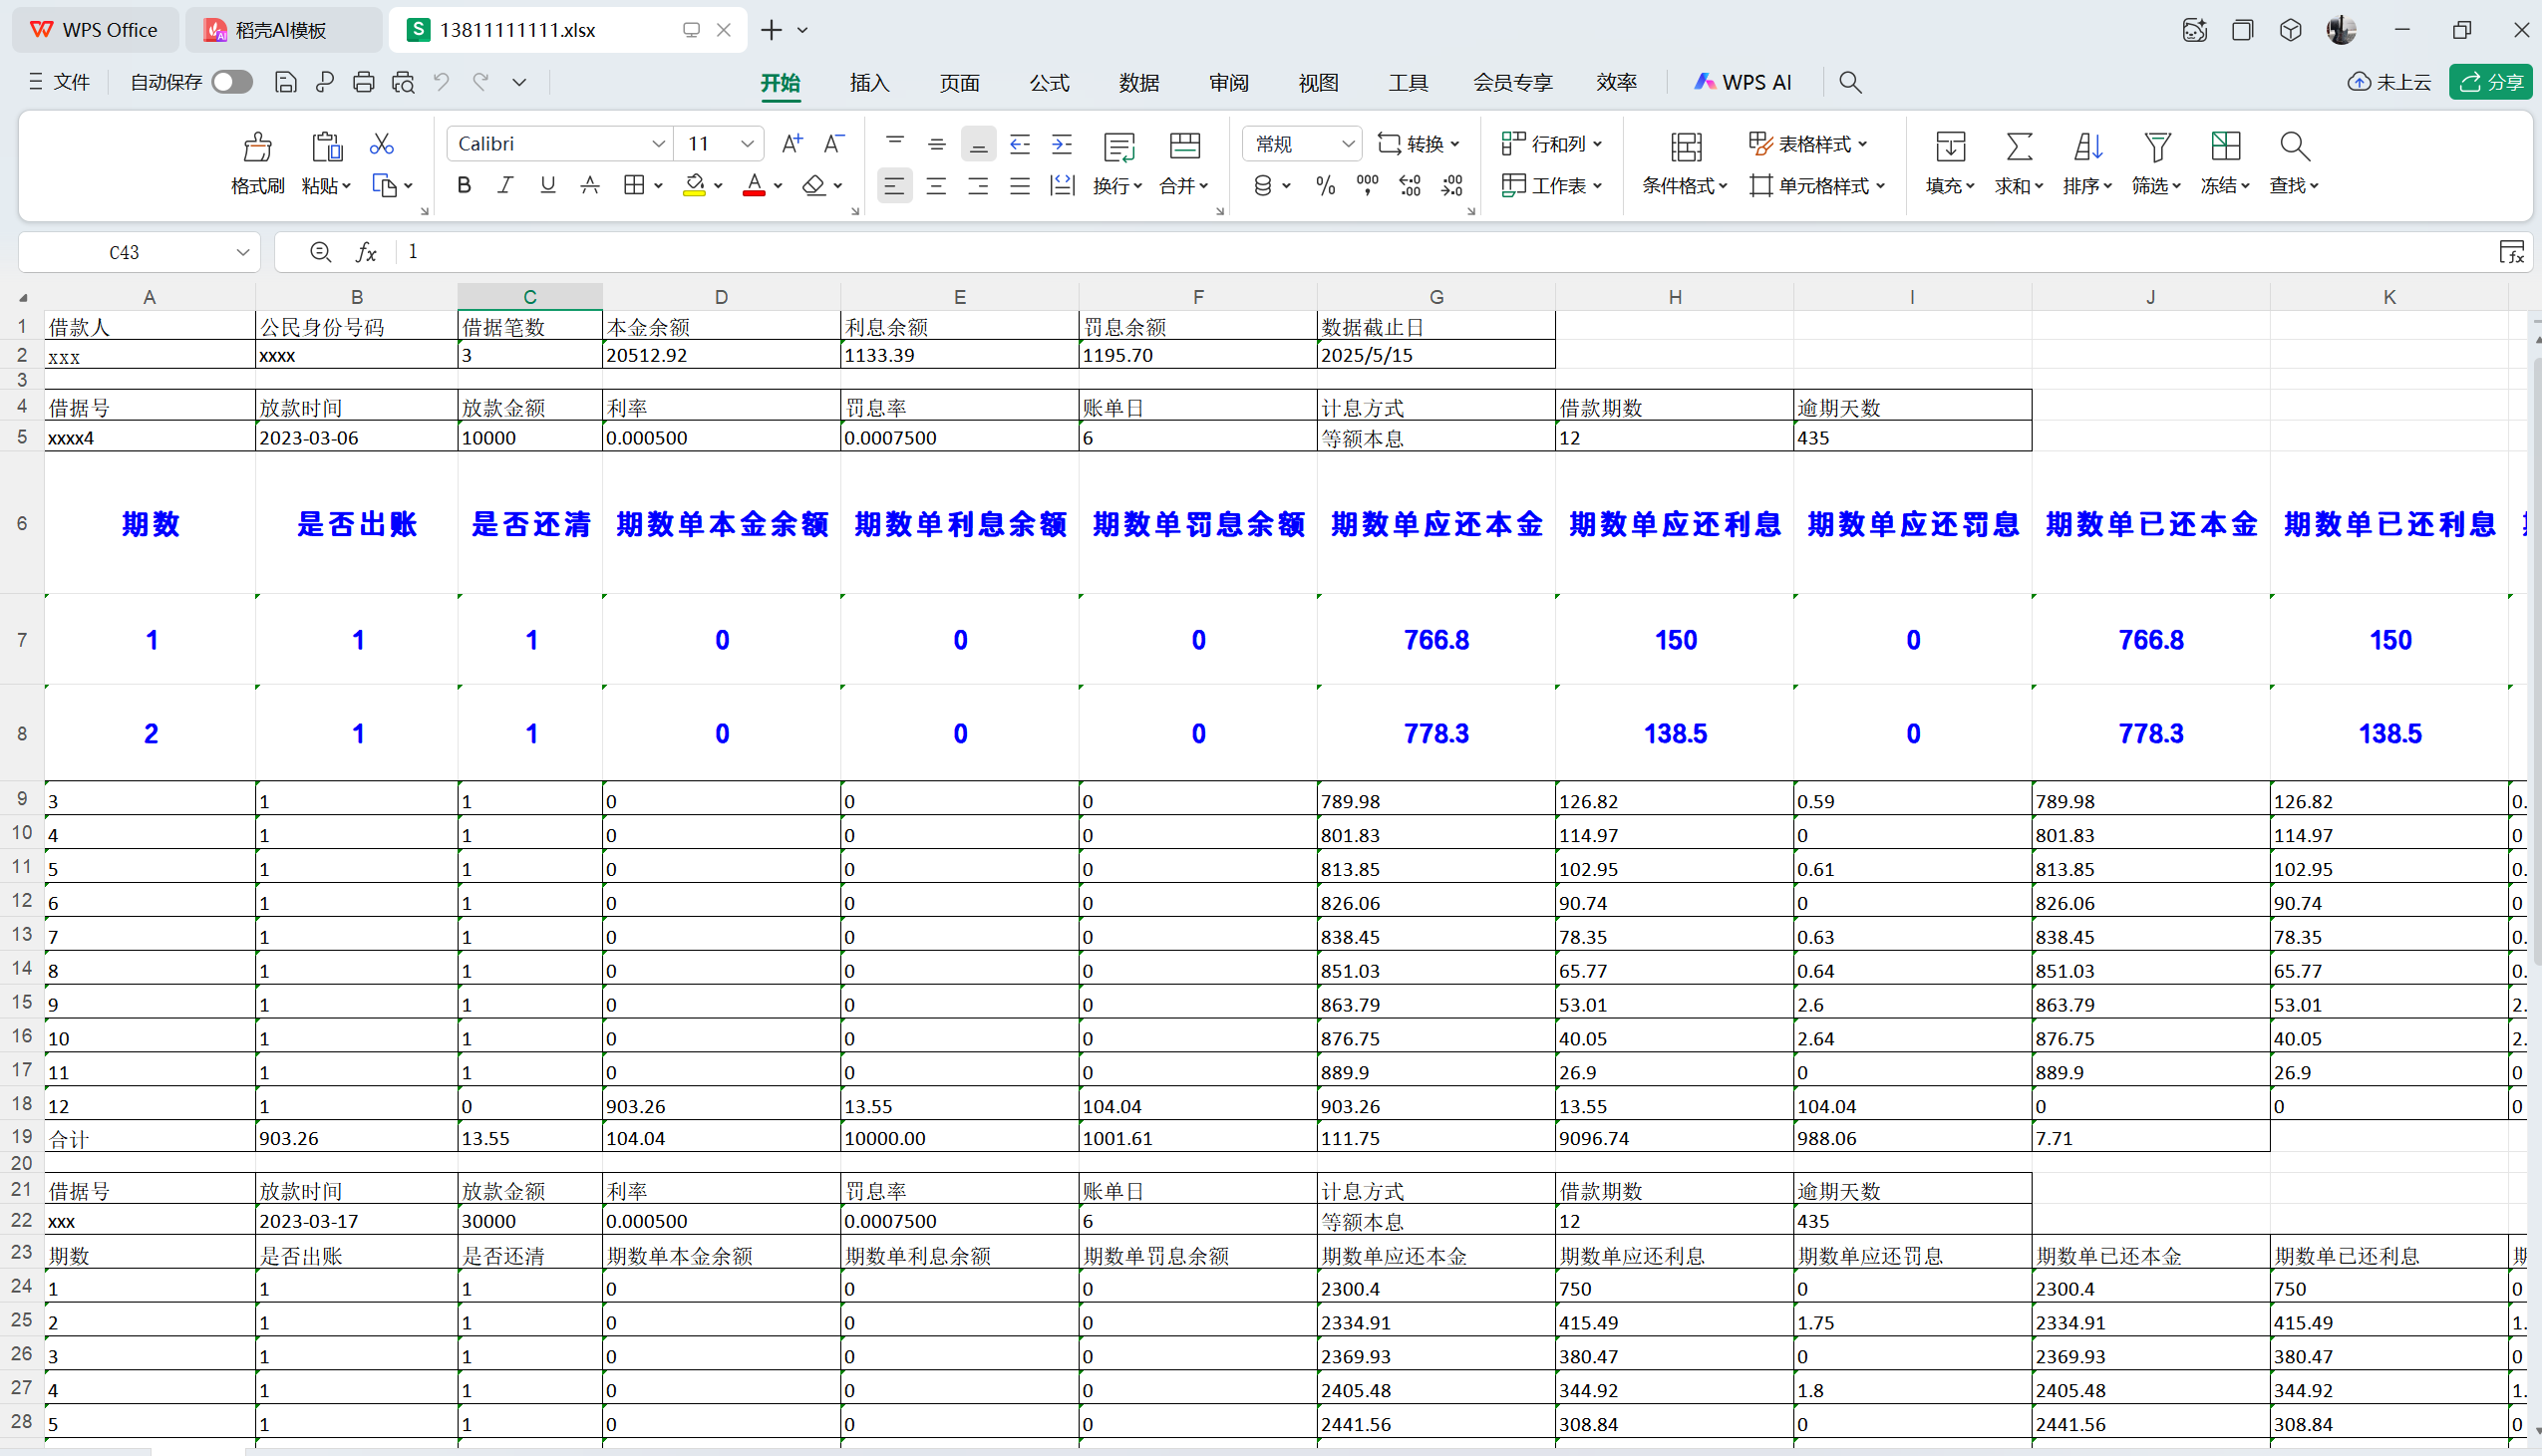This screenshot has width=2542, height=1456.
Task: Click the green 分享 (Share) button
Action: [2490, 82]
